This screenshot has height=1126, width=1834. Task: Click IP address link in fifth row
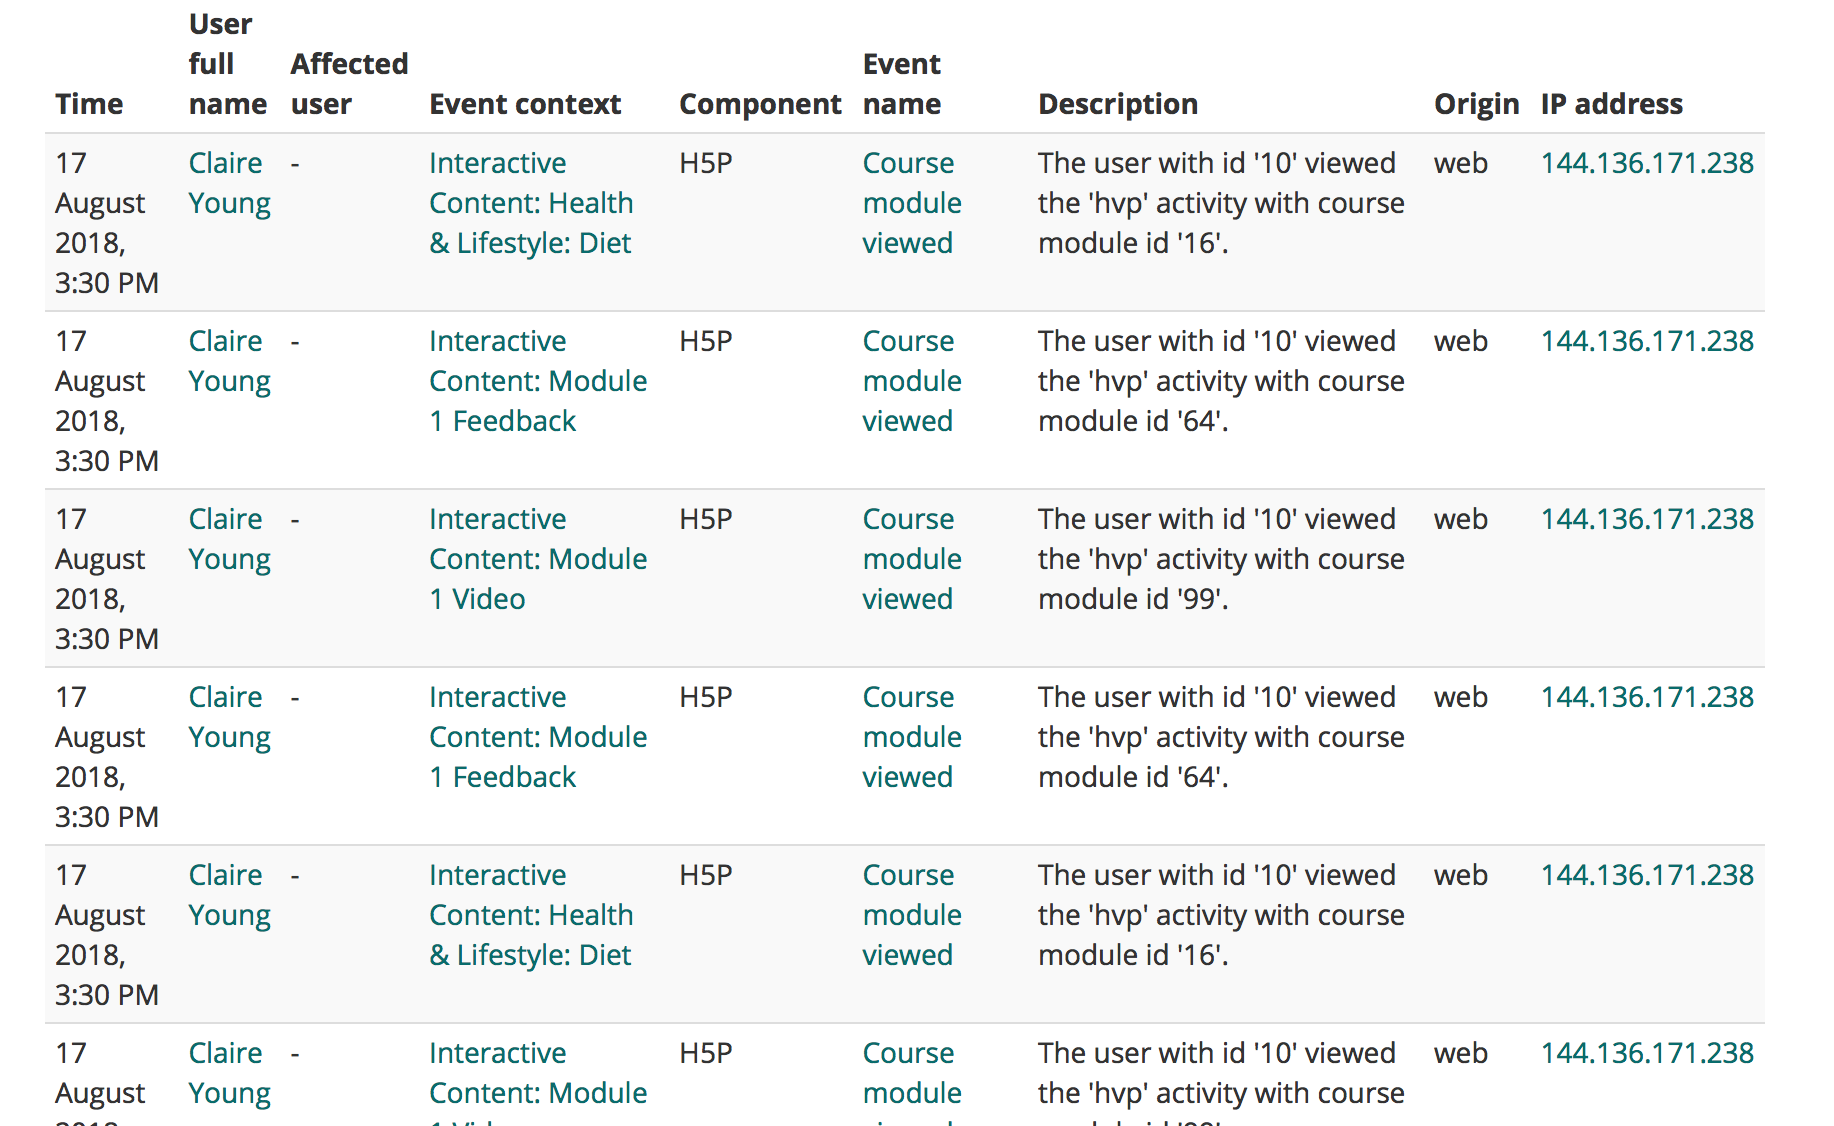1646,874
